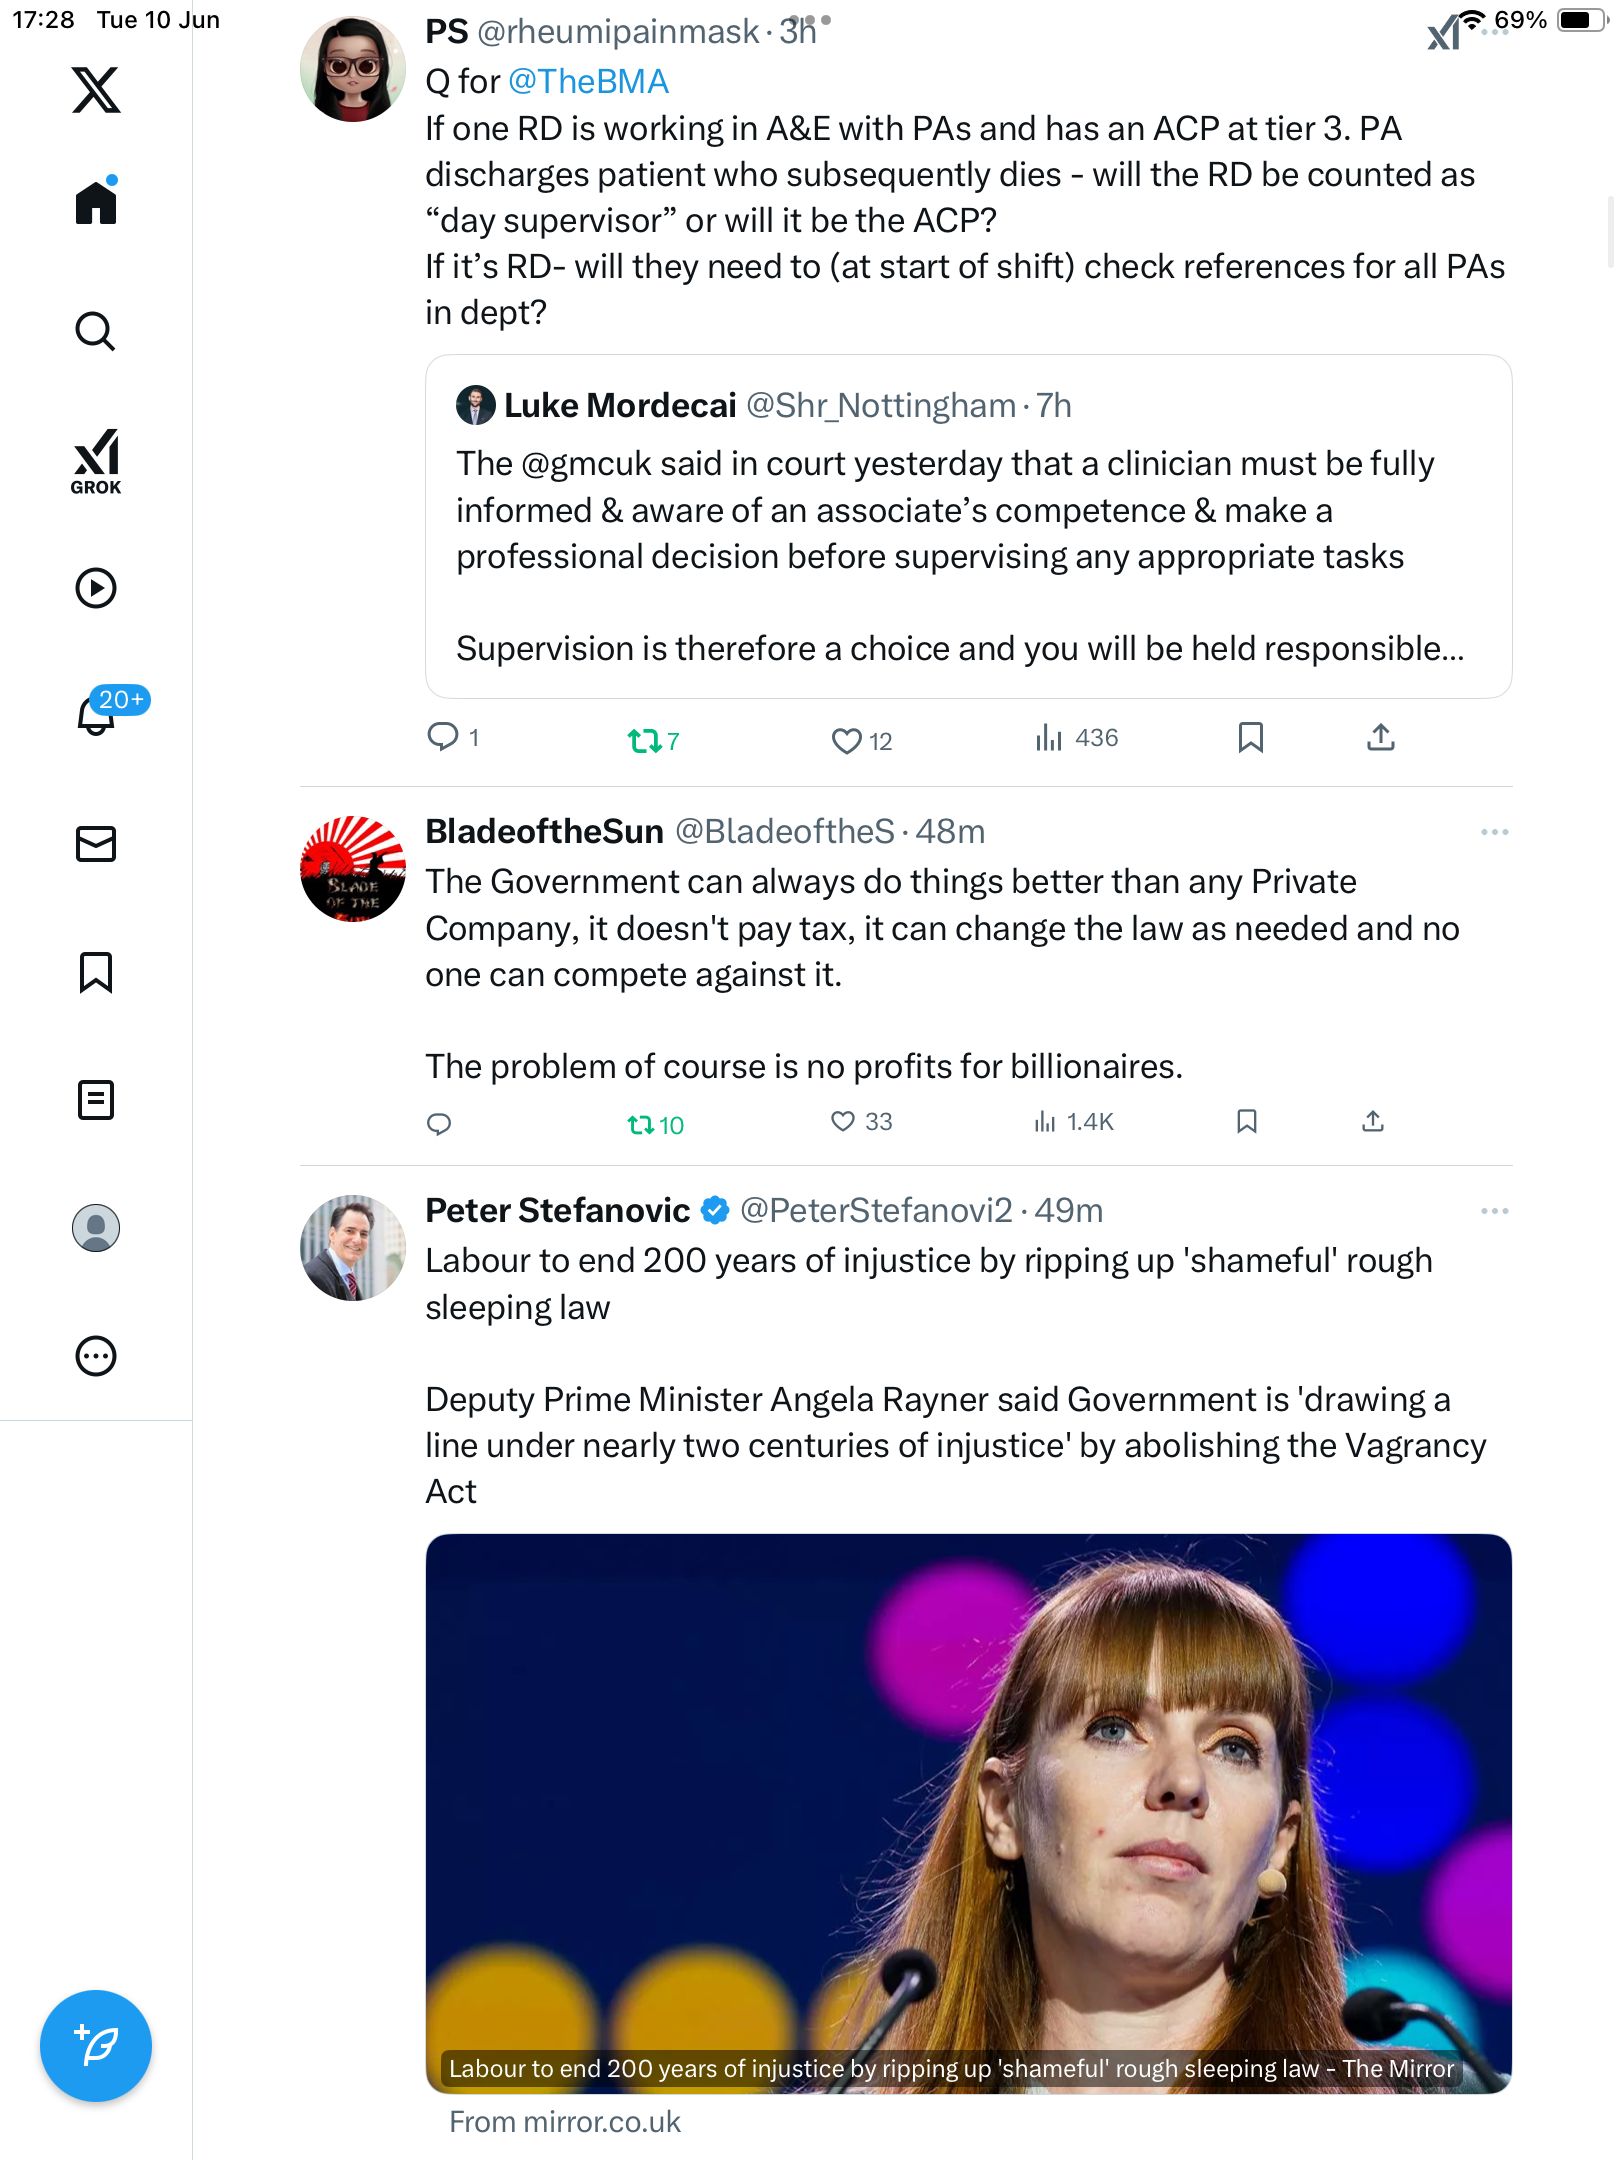
Task: Open the Angela Rayner article image
Action: tap(968, 1814)
